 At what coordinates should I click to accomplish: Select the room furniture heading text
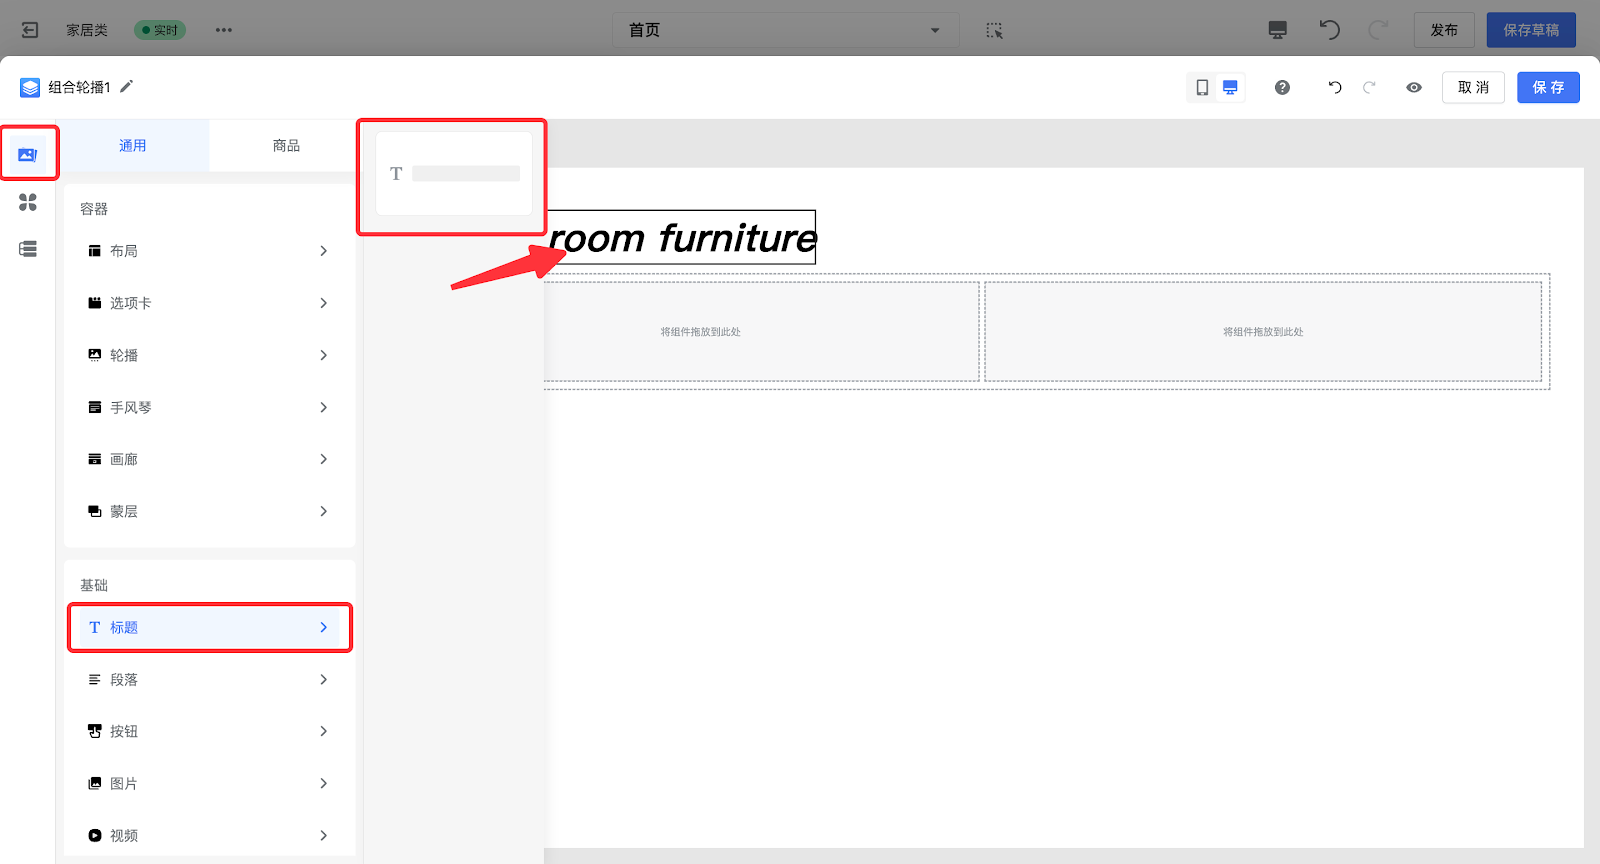click(683, 238)
